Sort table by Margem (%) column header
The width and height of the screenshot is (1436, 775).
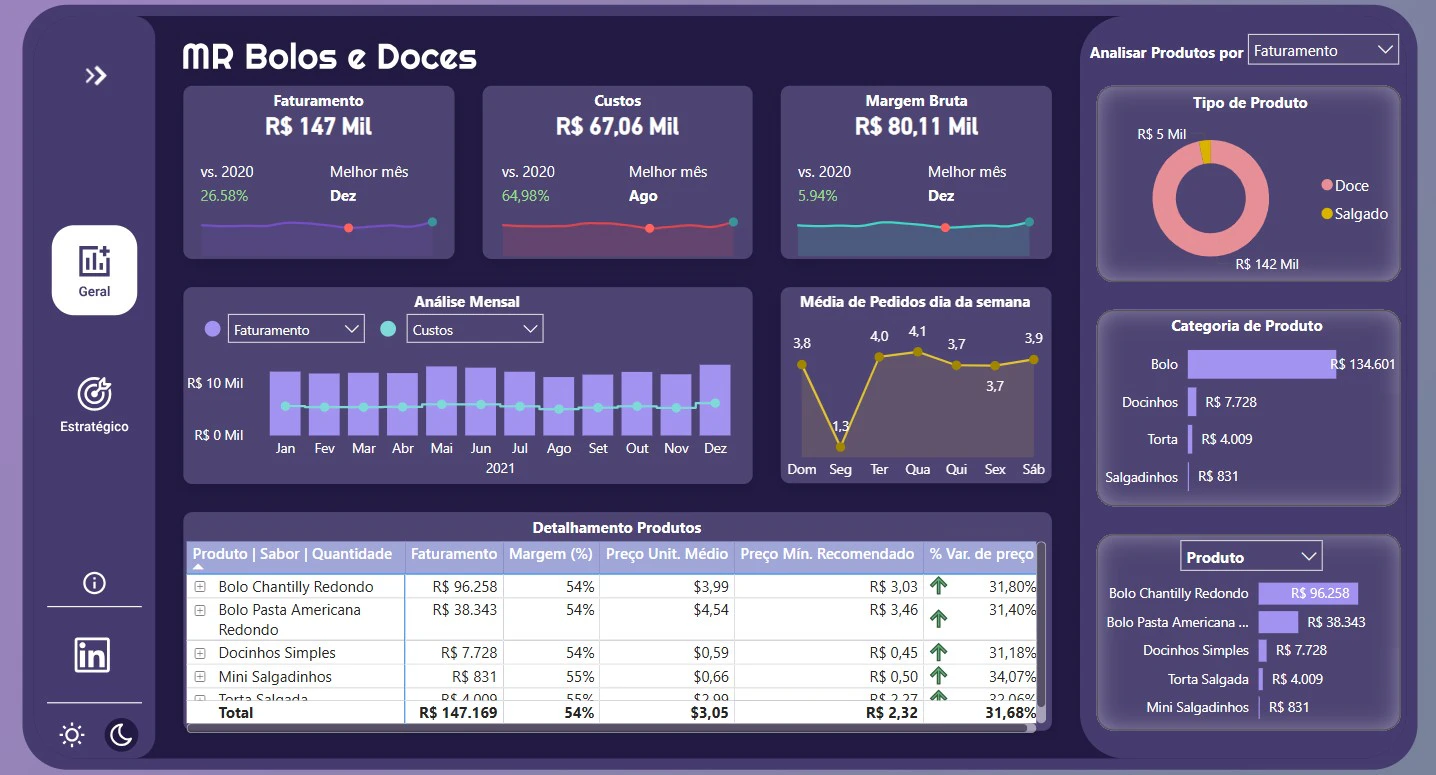[x=552, y=555]
